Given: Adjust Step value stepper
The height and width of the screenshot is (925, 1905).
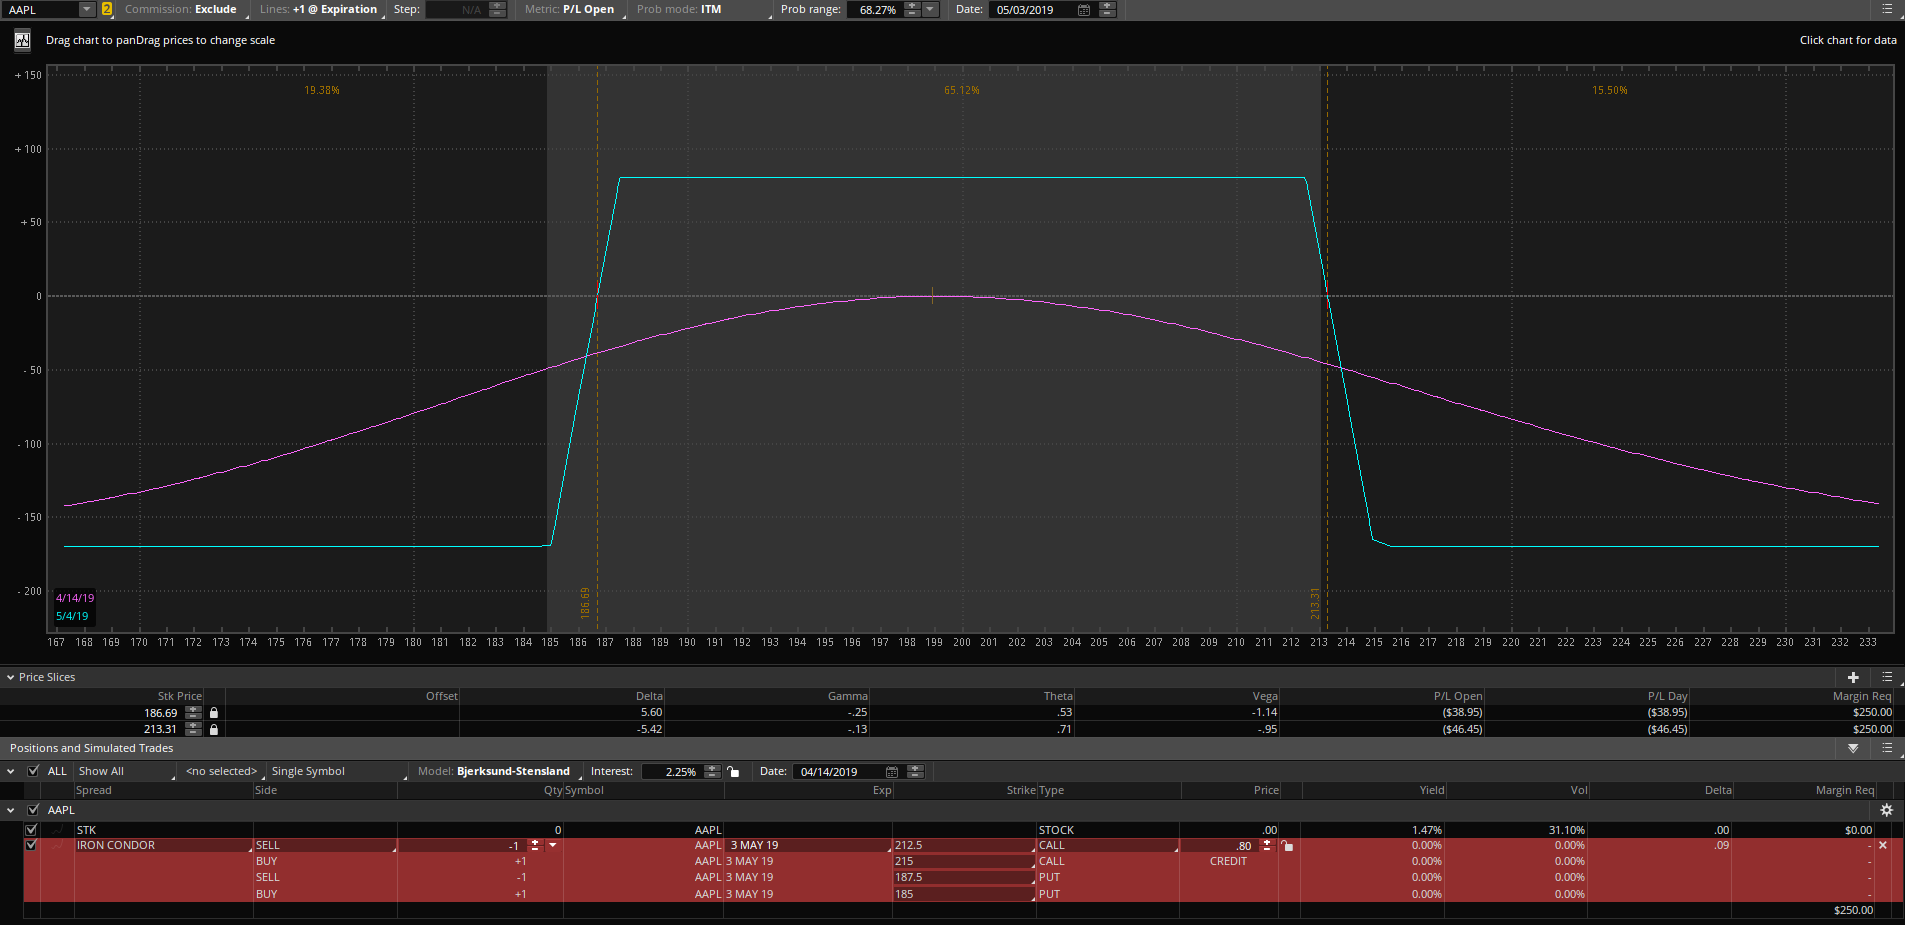Looking at the screenshot, I should (497, 9).
